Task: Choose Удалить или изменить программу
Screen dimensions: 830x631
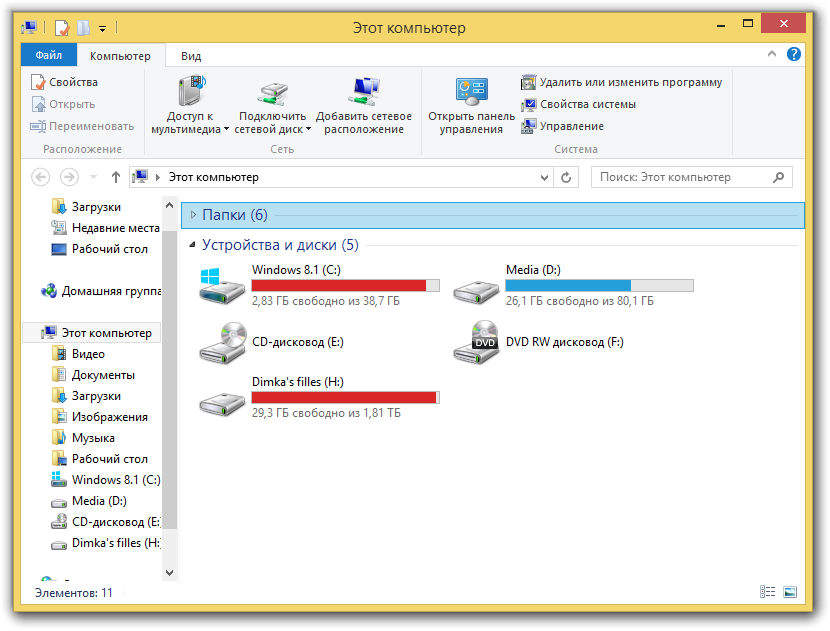Action: coord(621,82)
